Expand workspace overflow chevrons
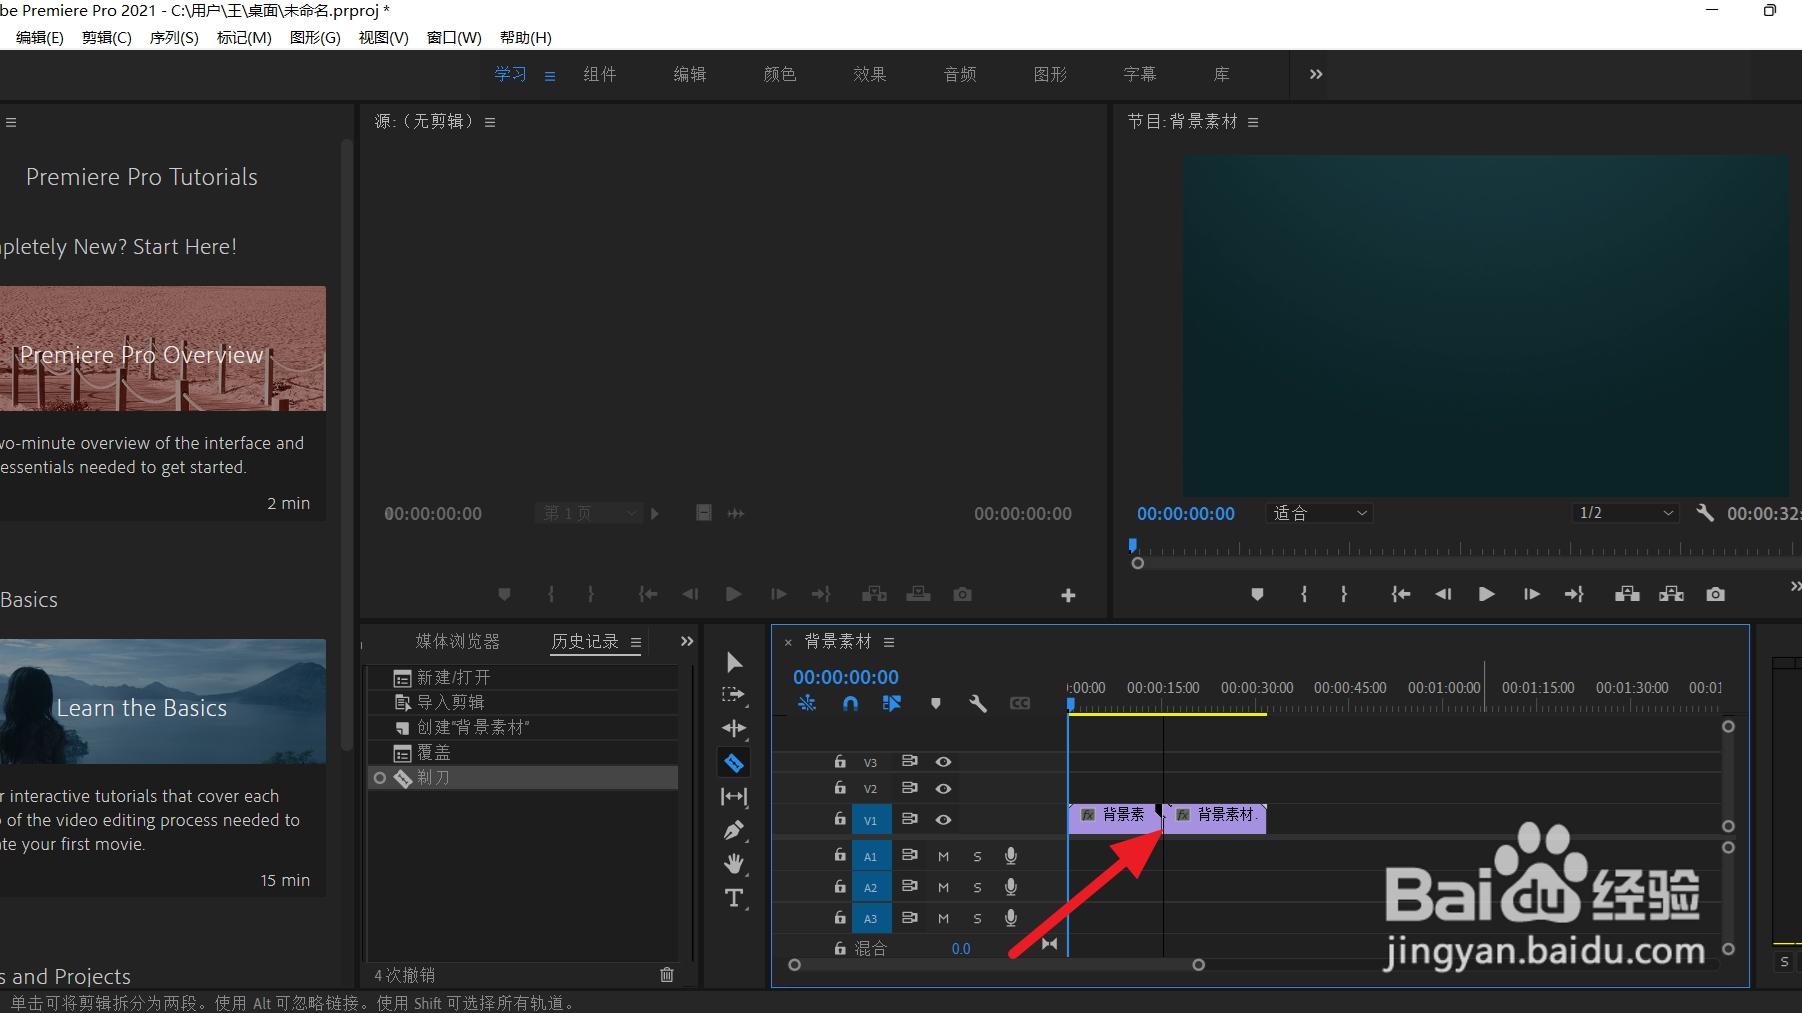The image size is (1802, 1013). click(1316, 74)
